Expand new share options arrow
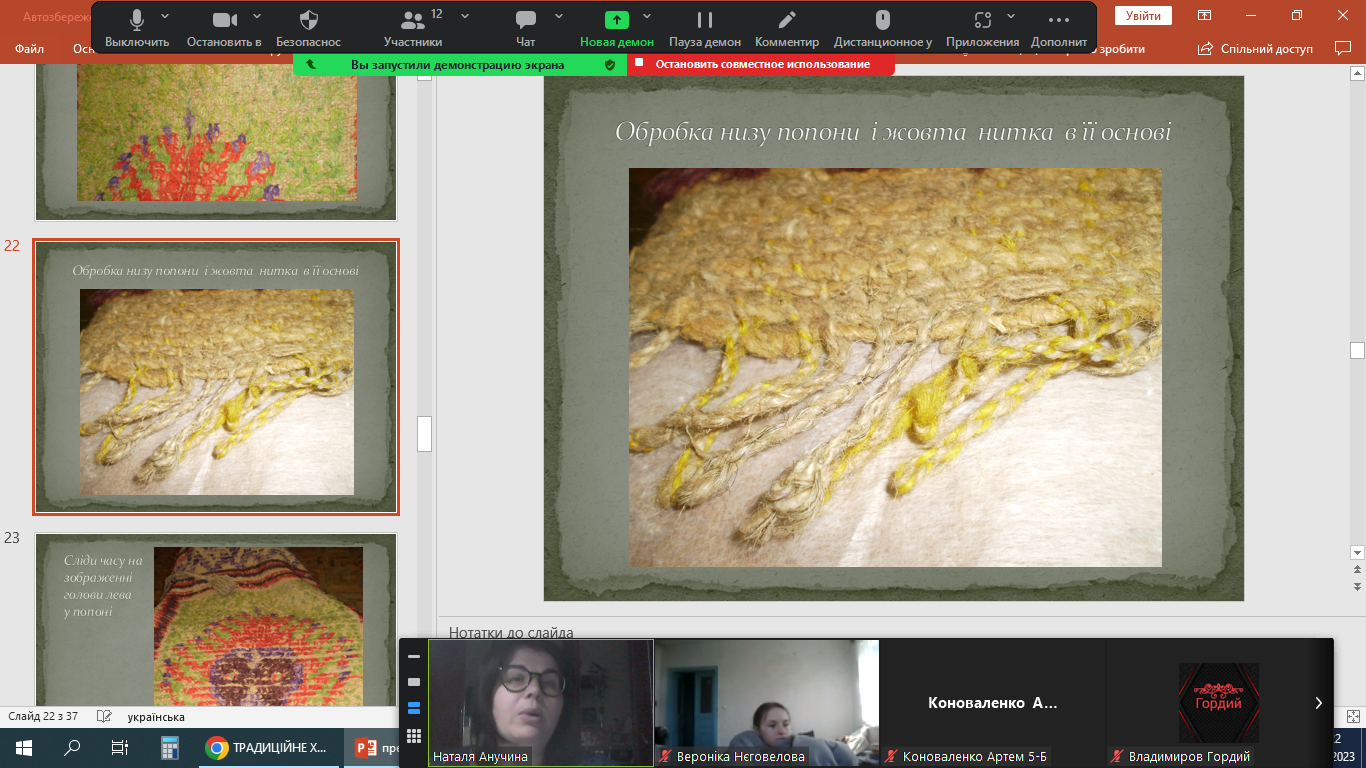The image size is (1366, 768). pos(647,16)
